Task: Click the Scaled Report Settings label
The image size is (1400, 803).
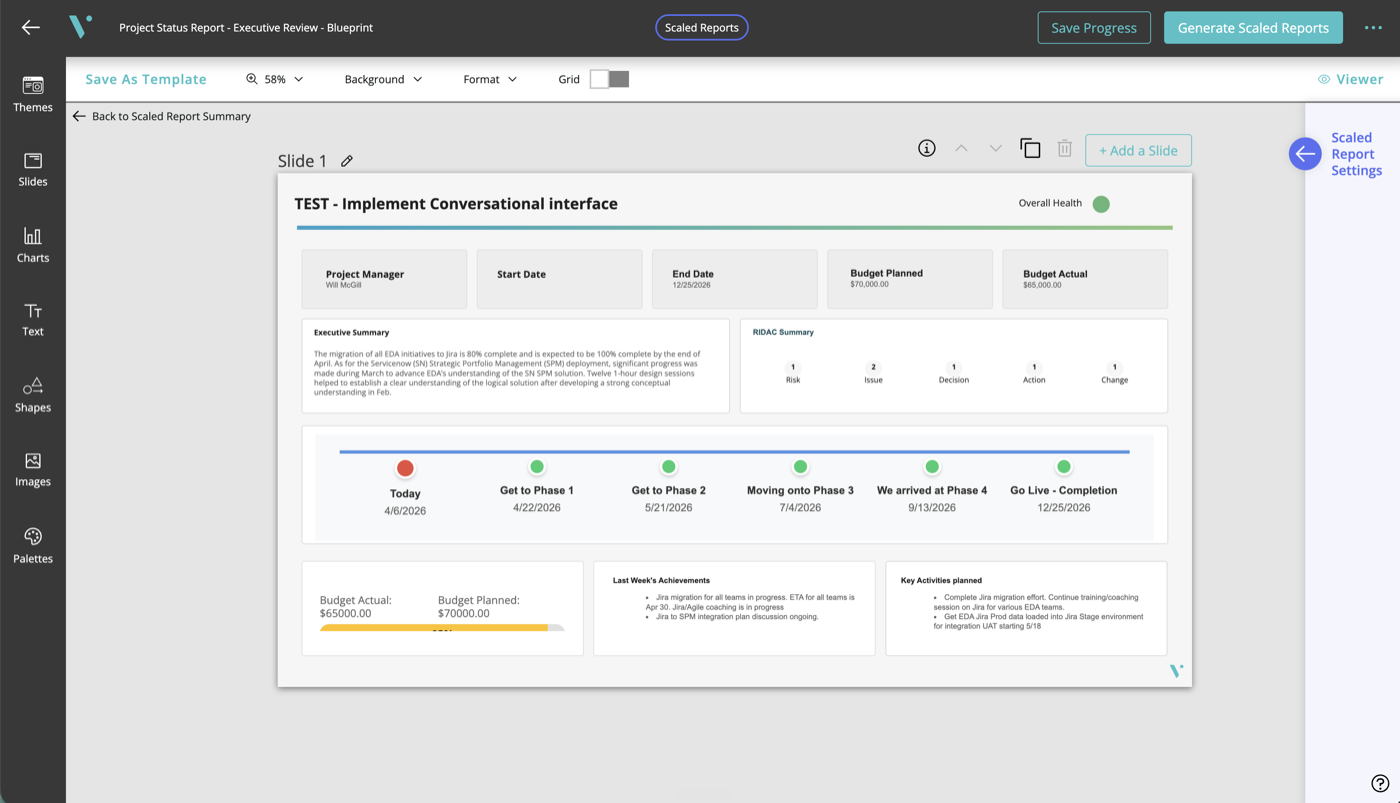Action: (1356, 154)
